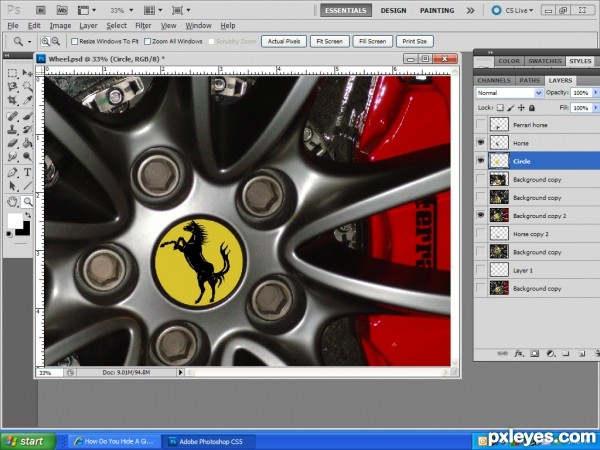Screen dimensions: 600x450
Task: Open Mini Bridge via the Mb icon
Action: coord(62,10)
